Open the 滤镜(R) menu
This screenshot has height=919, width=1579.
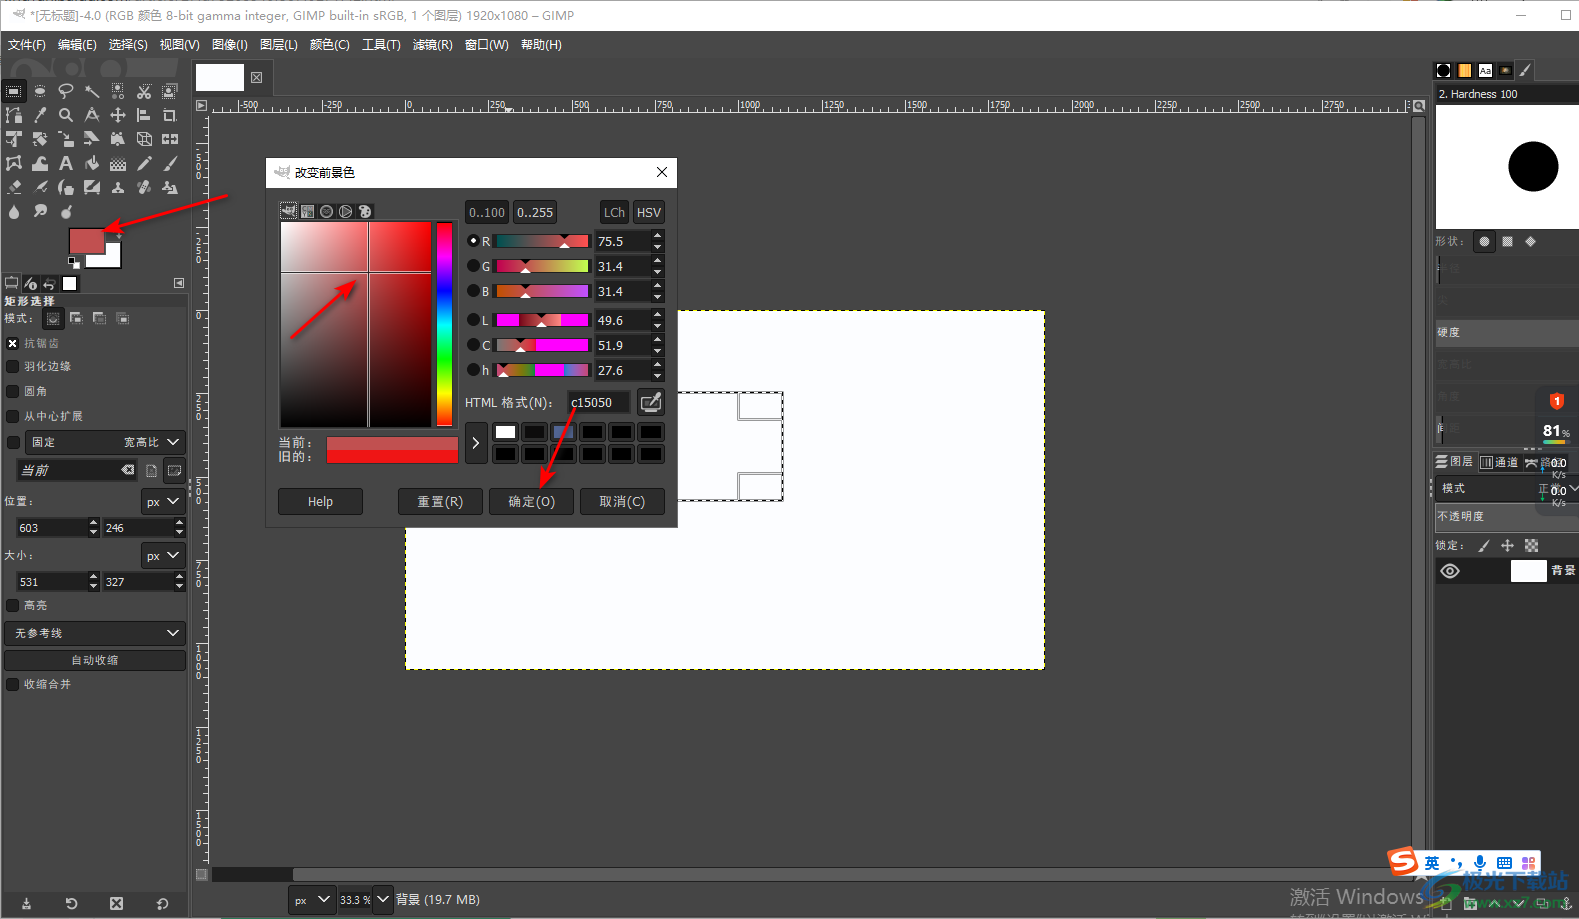tap(432, 45)
